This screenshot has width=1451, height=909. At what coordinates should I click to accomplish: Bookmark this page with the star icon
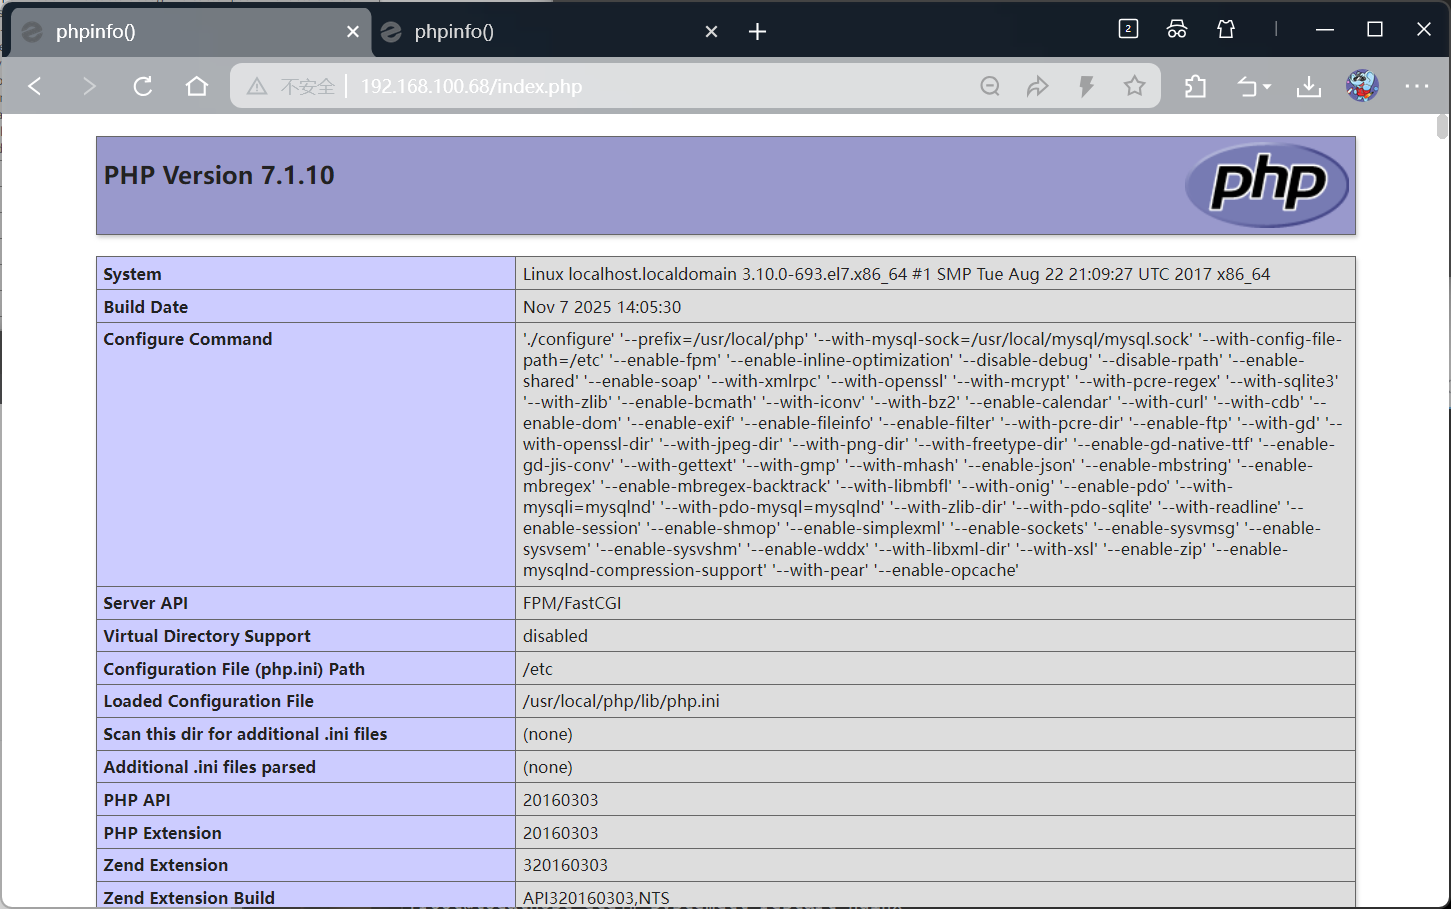1134,86
